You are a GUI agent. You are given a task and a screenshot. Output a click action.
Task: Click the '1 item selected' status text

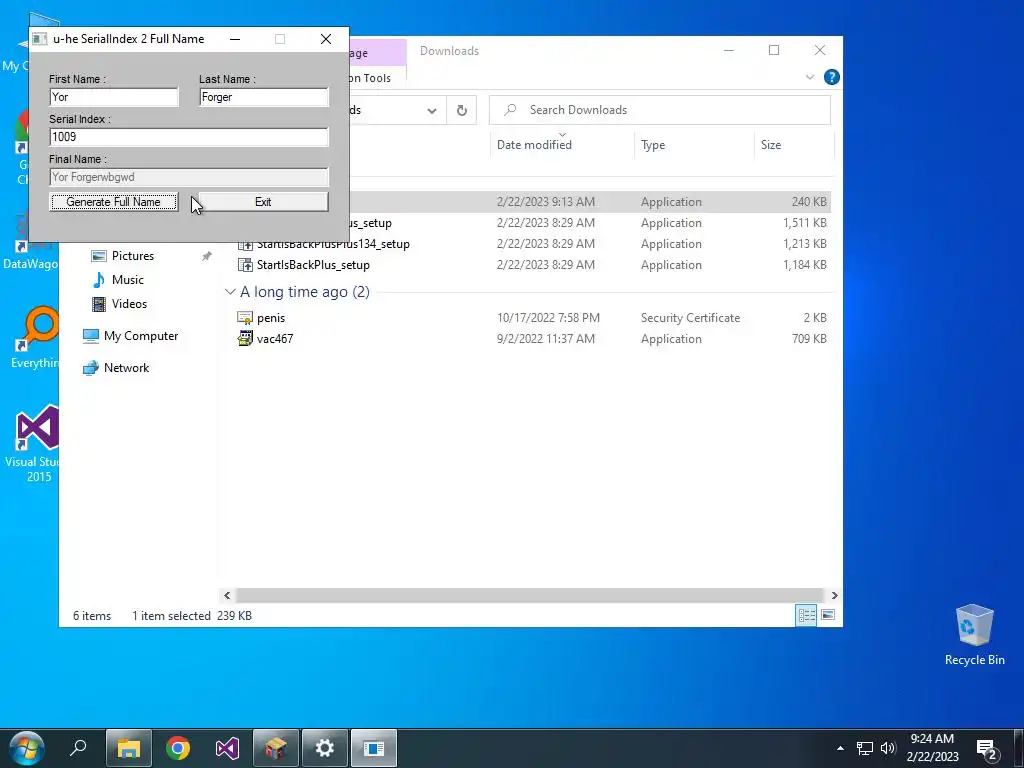(x=171, y=616)
